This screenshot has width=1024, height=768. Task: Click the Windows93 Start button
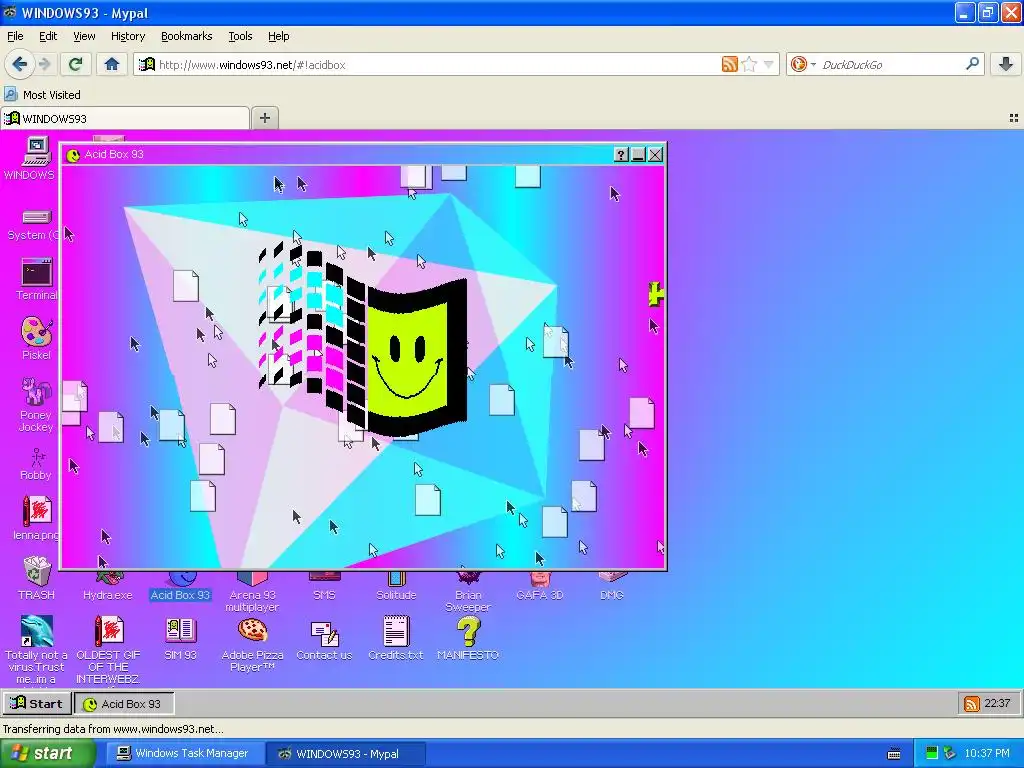tap(37, 703)
